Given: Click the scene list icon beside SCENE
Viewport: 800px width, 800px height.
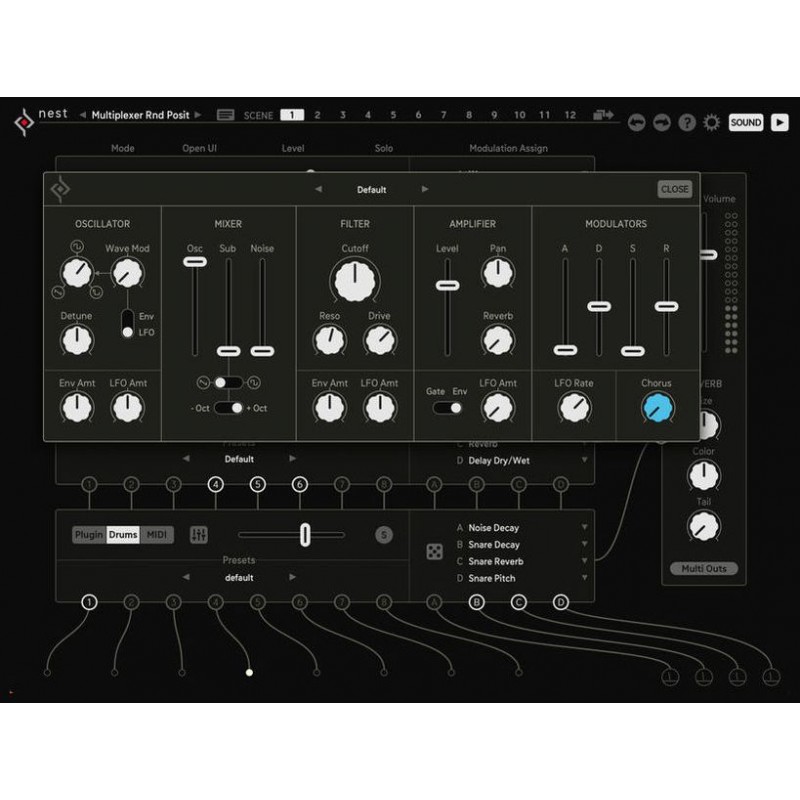Looking at the screenshot, I should click(x=225, y=115).
